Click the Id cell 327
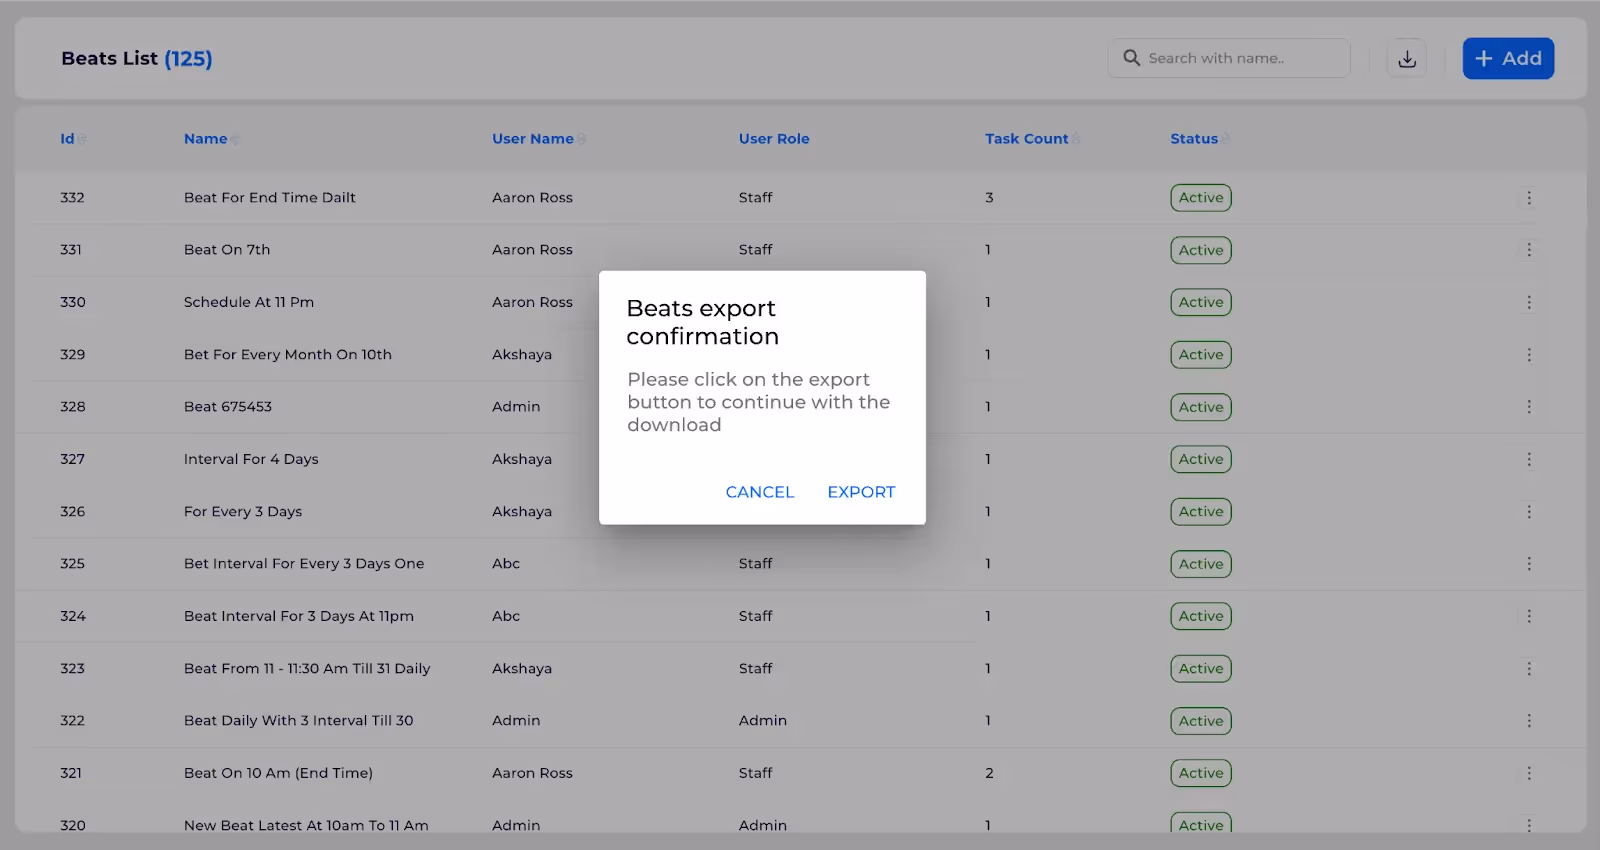 (x=72, y=459)
